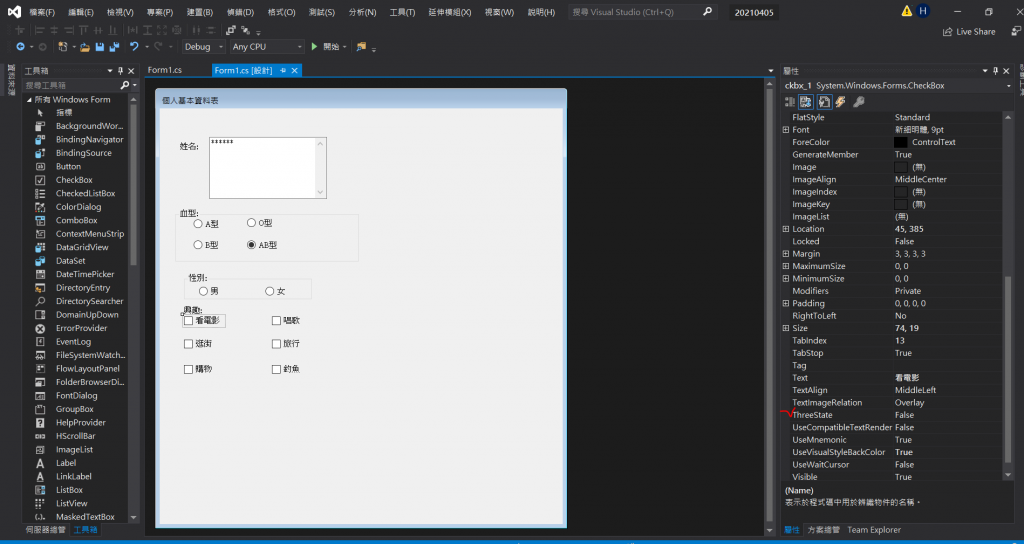Undo the last action
The image size is (1024, 544).
coord(134,46)
